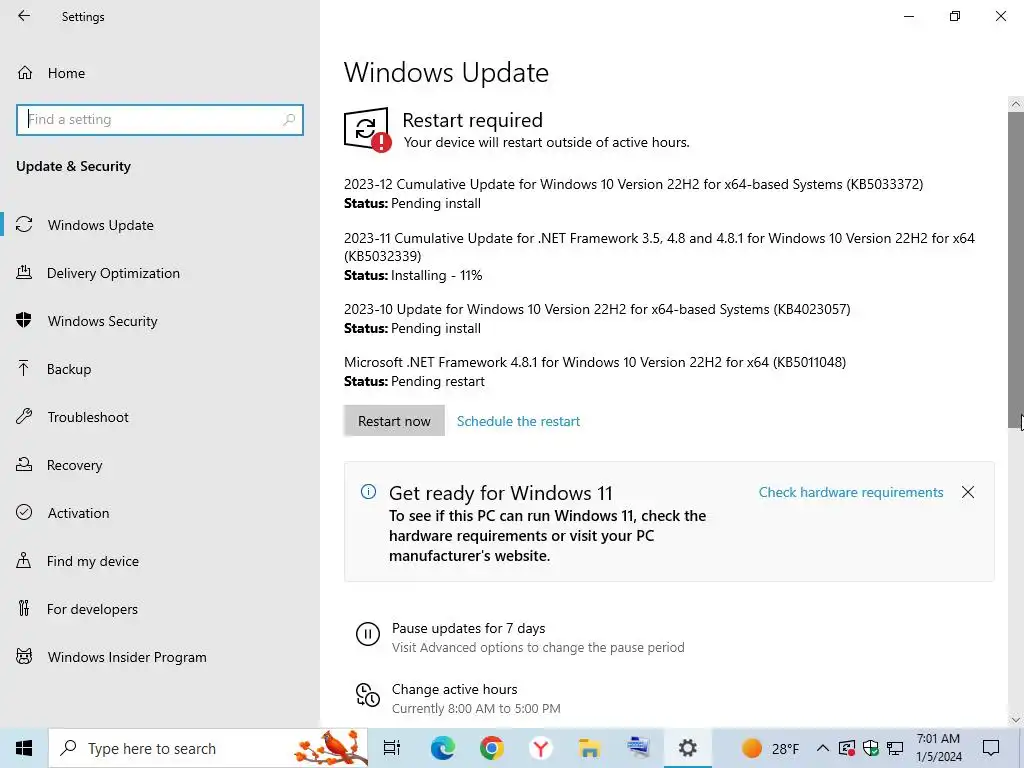The image size is (1024, 768).
Task: Launch Yandex browser from the taskbar
Action: click(x=540, y=748)
